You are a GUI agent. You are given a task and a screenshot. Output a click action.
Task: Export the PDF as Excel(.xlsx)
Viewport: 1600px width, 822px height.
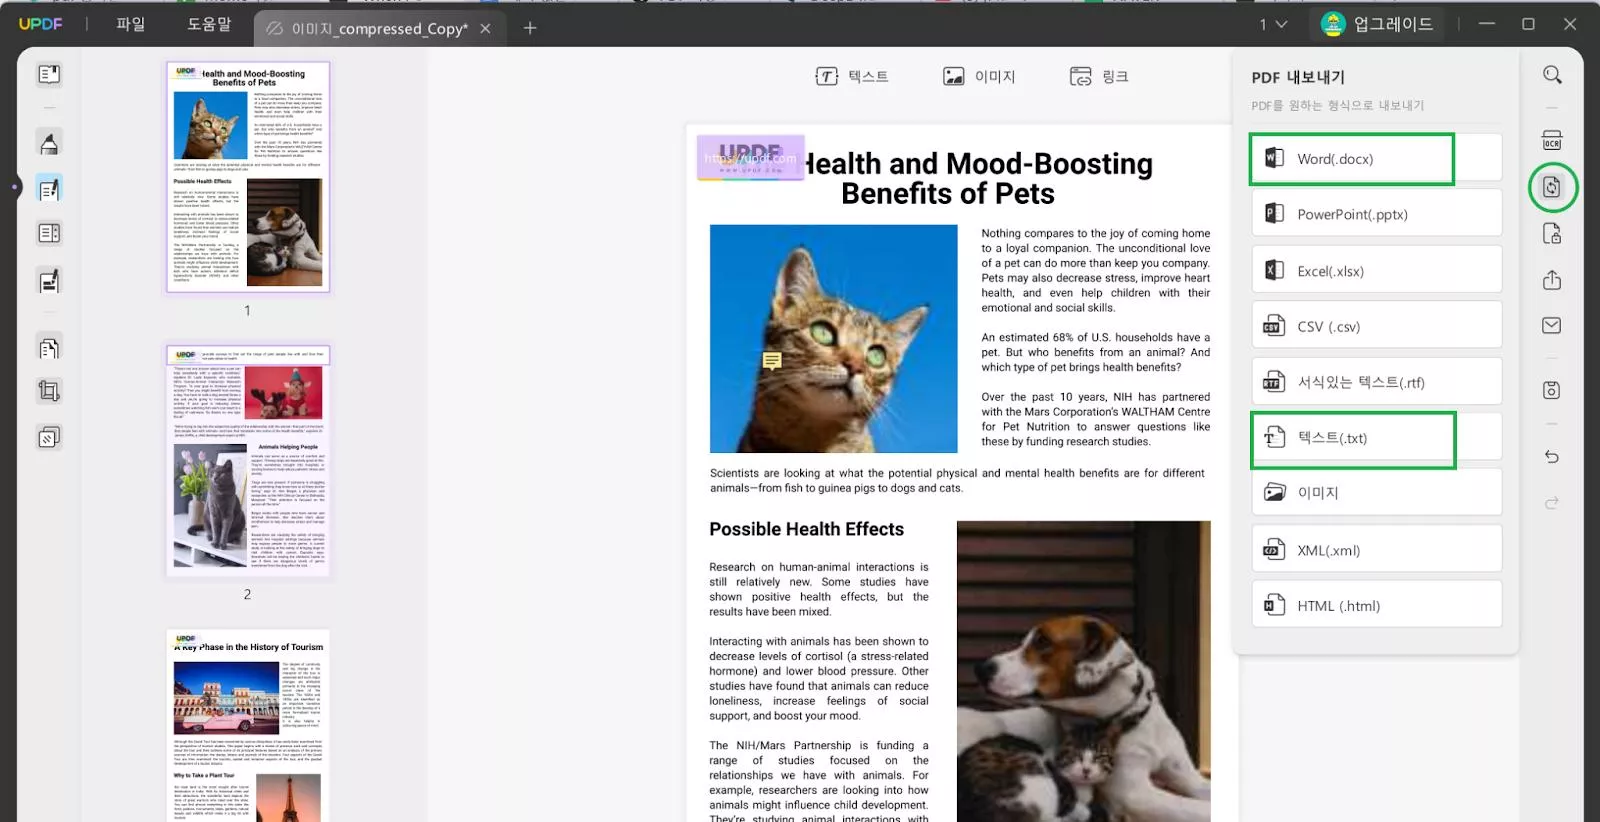[1376, 270]
